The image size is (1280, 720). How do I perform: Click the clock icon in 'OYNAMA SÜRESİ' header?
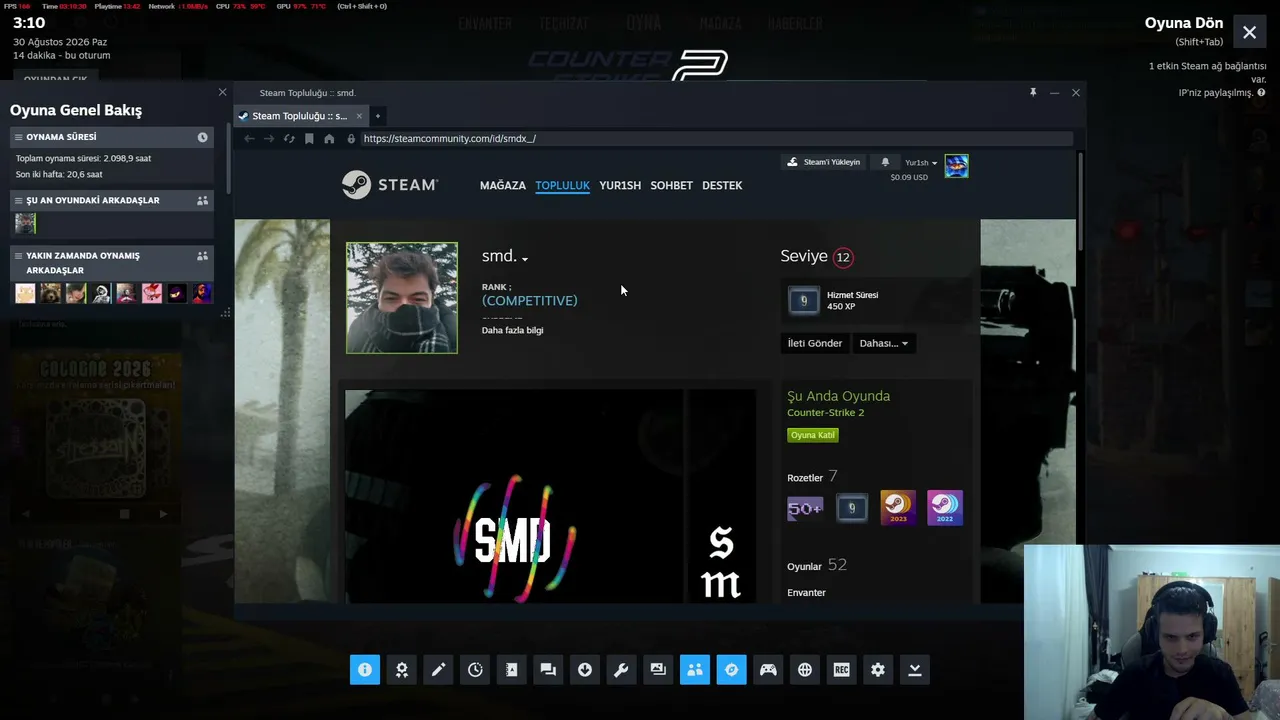[x=202, y=137]
